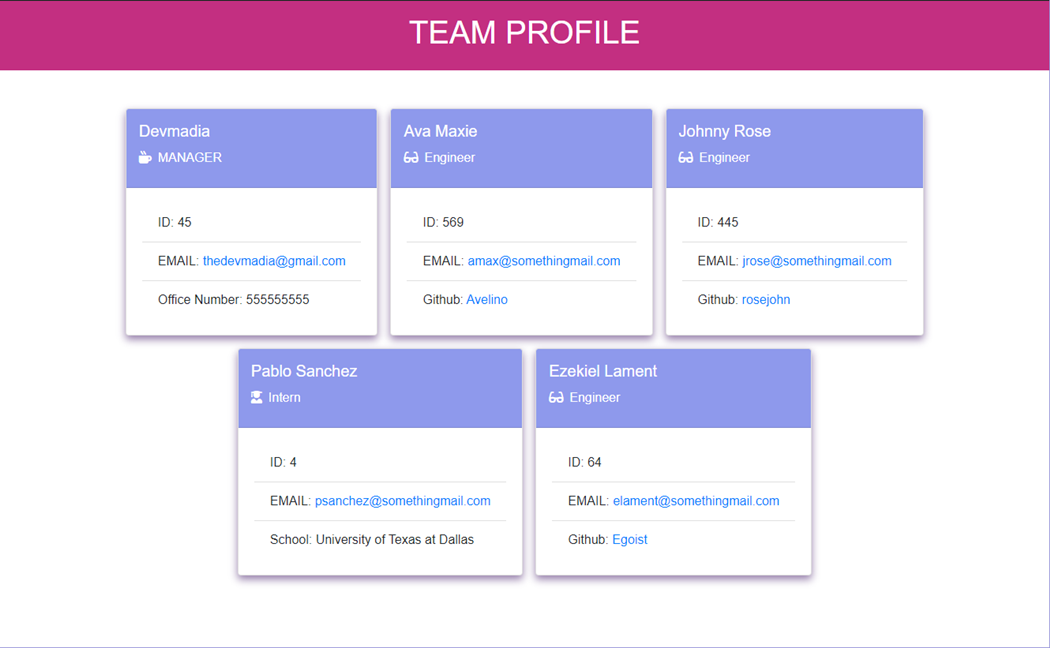1050x648 pixels.
Task: Open the psanchez@somethingmail.com email link
Action: click(402, 501)
